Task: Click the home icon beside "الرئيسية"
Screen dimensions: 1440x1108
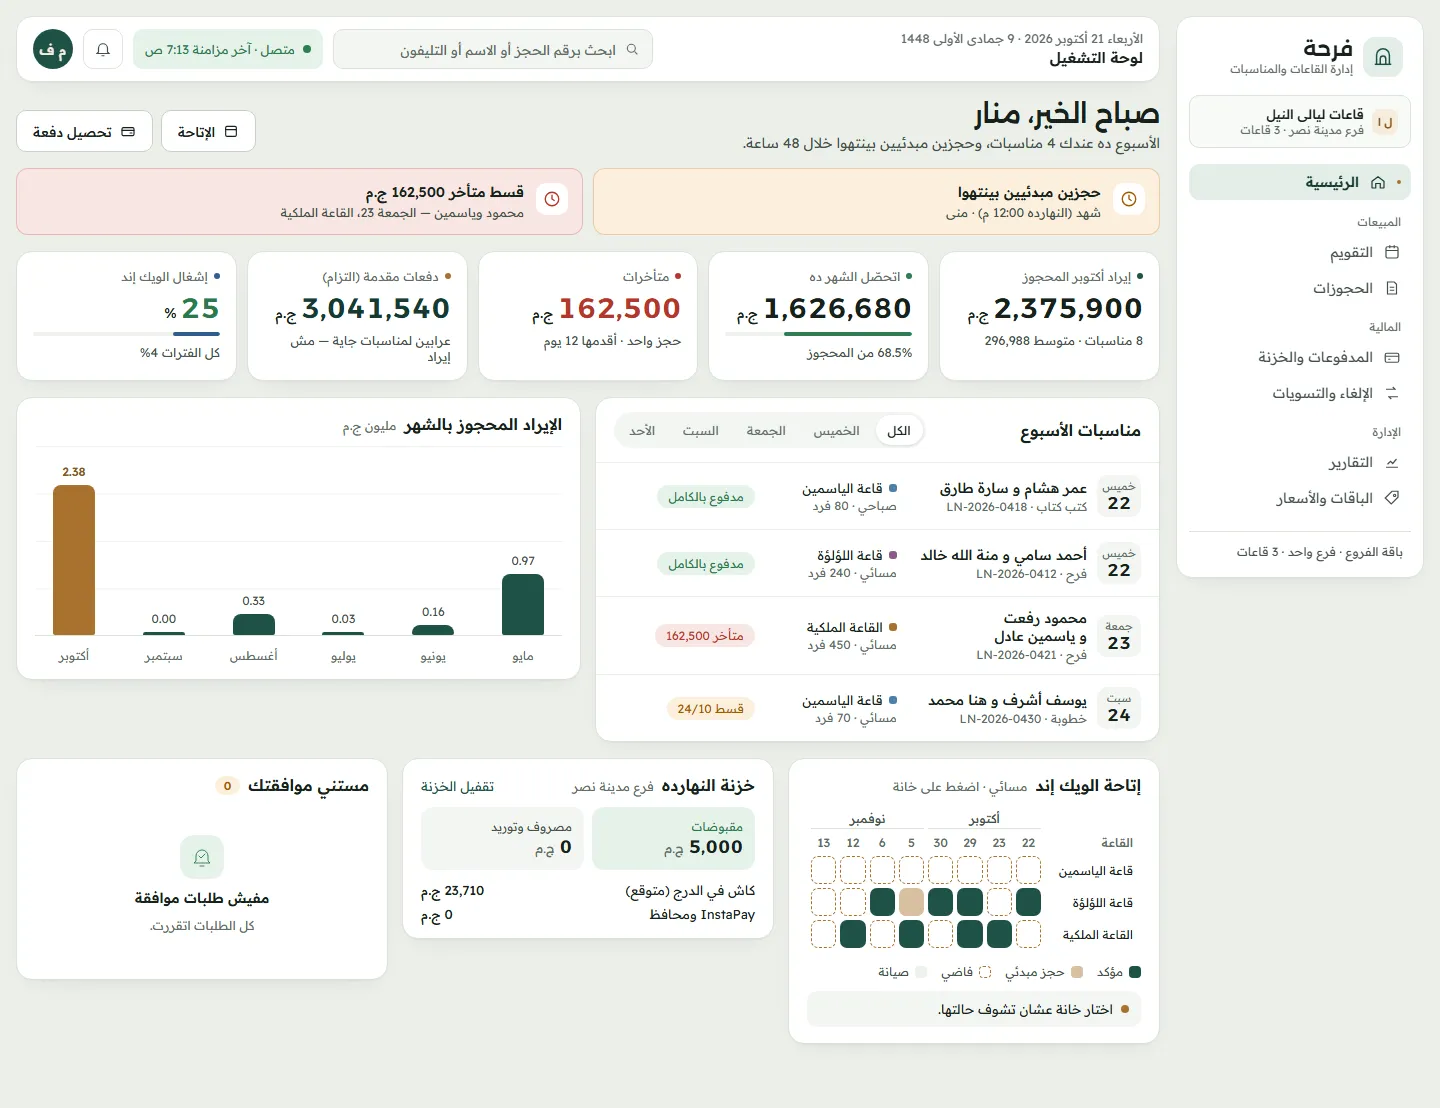Action: point(1378,182)
